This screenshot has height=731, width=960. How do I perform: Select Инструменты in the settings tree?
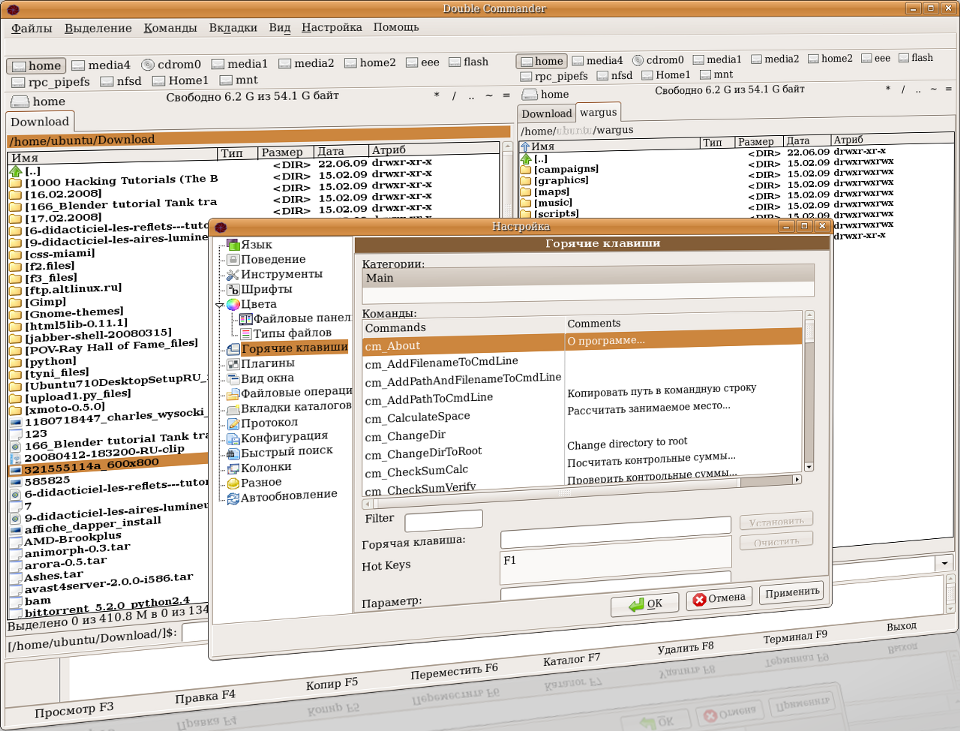[281, 274]
